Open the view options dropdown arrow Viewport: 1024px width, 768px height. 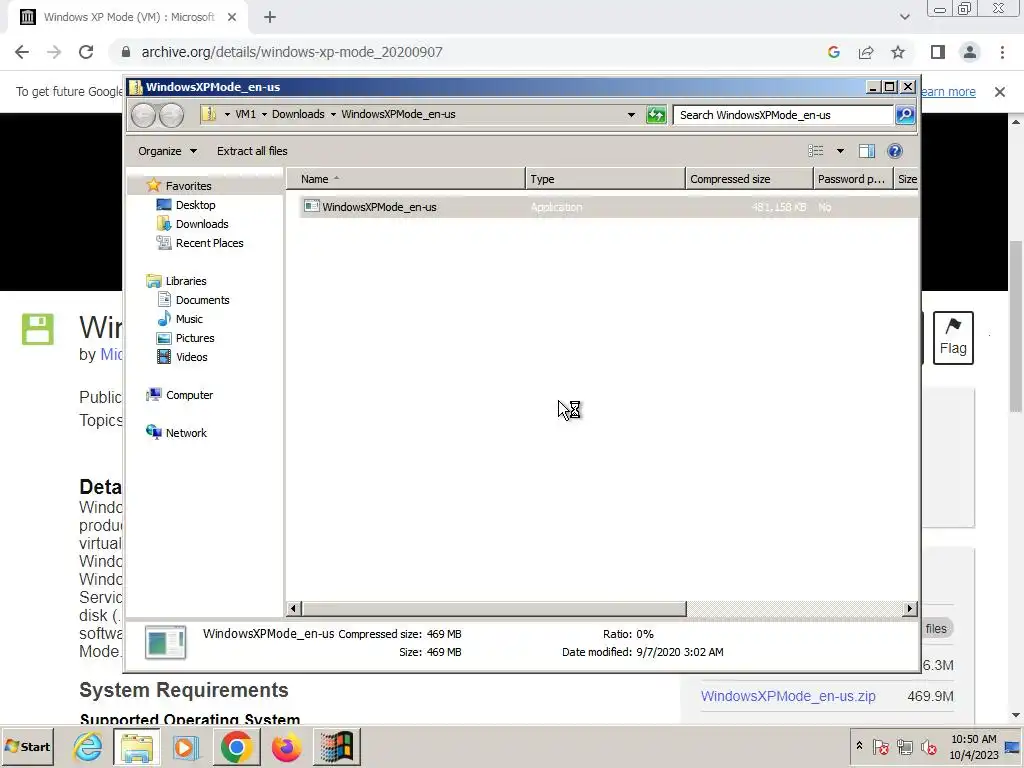(x=840, y=151)
